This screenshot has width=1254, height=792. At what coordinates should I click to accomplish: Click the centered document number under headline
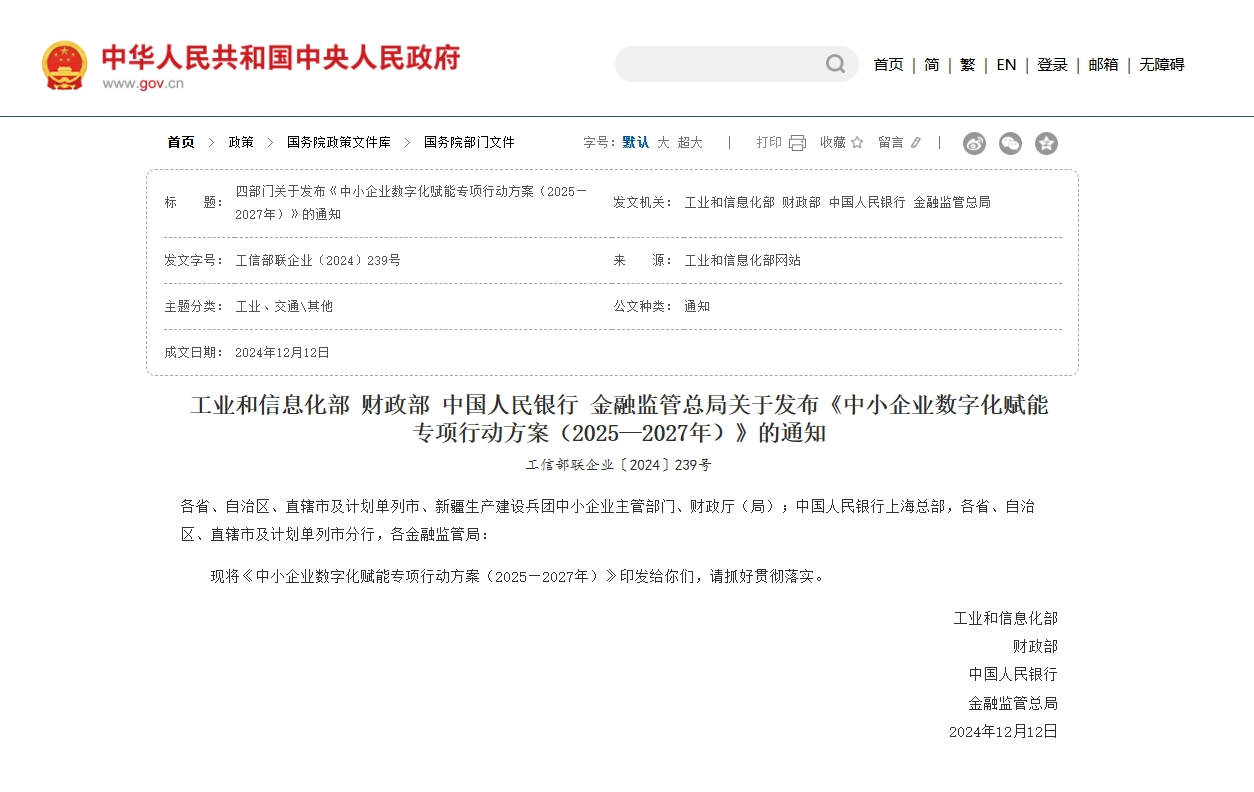click(620, 466)
